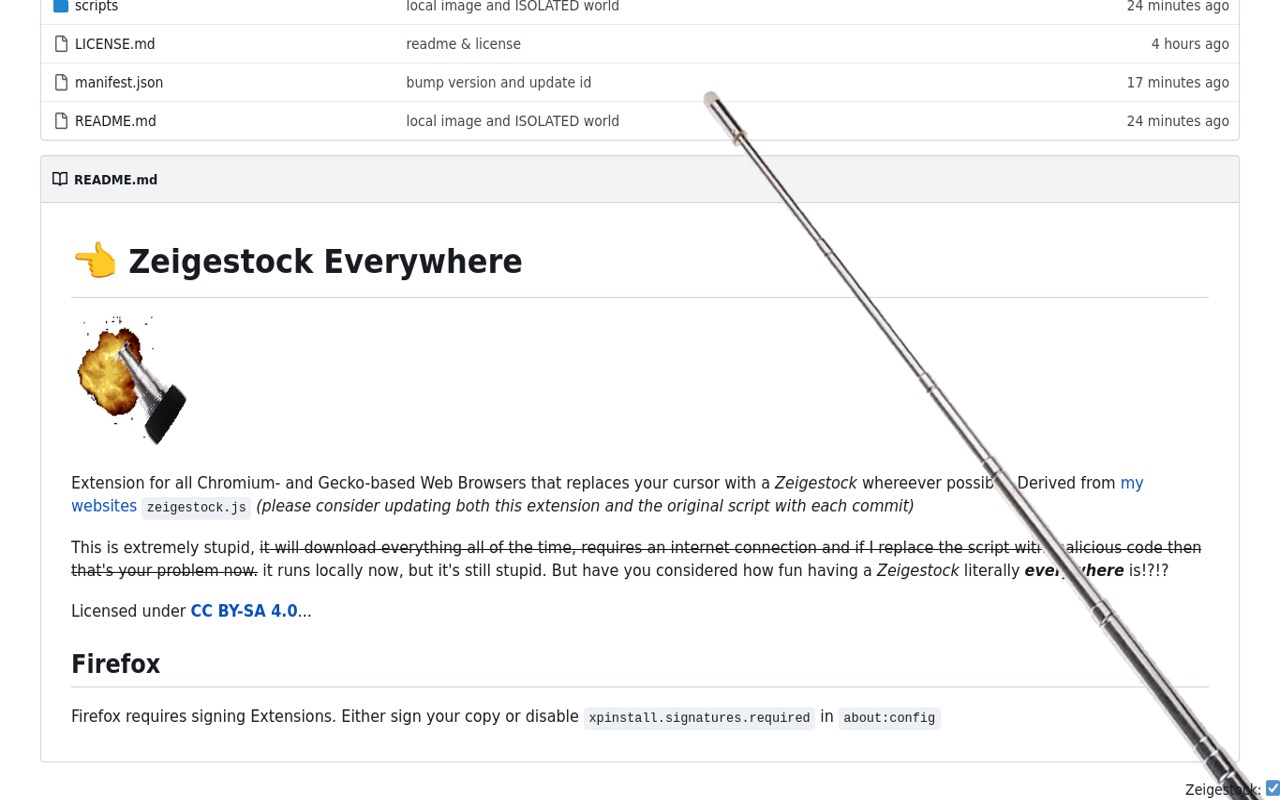Toggle the Zeigestock checkbox
The width and height of the screenshot is (1280, 800).
coord(1272,788)
